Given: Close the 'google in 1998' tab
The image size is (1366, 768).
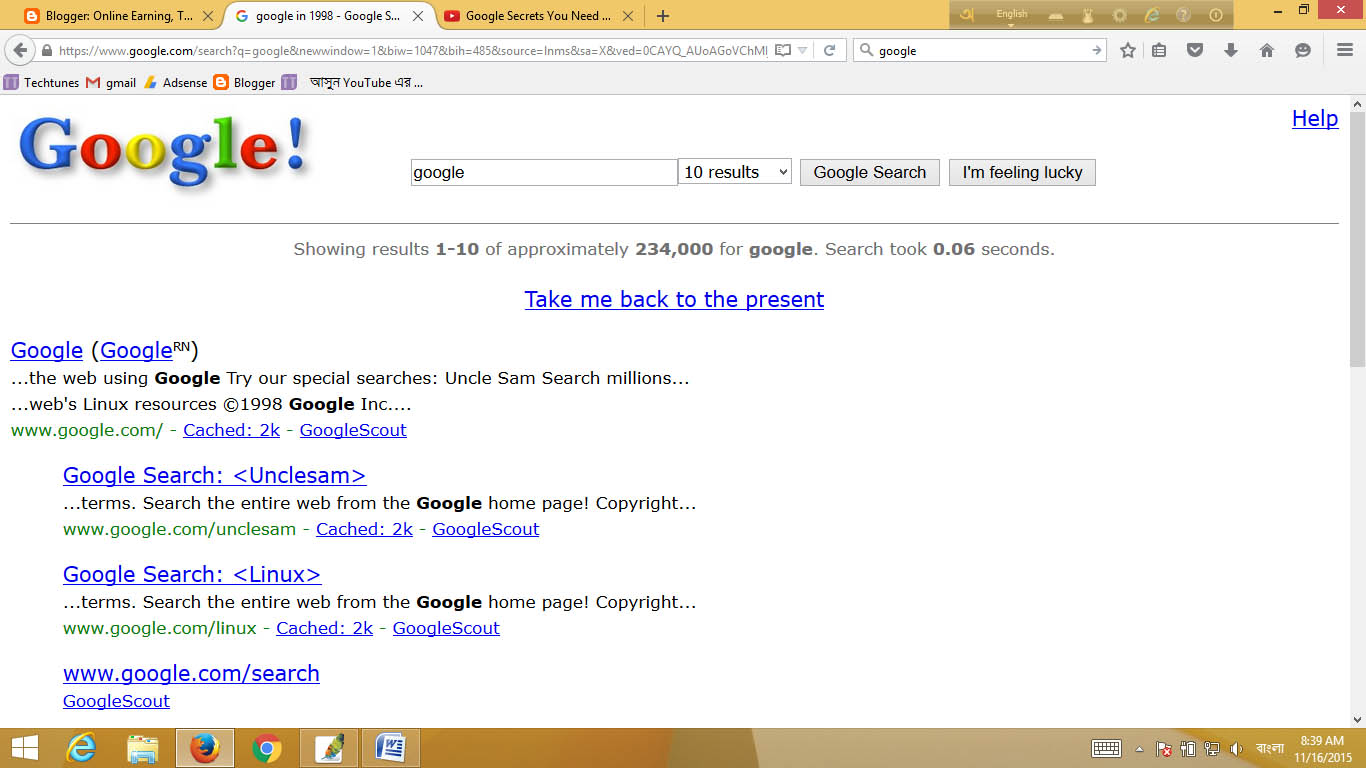Looking at the screenshot, I should [418, 16].
